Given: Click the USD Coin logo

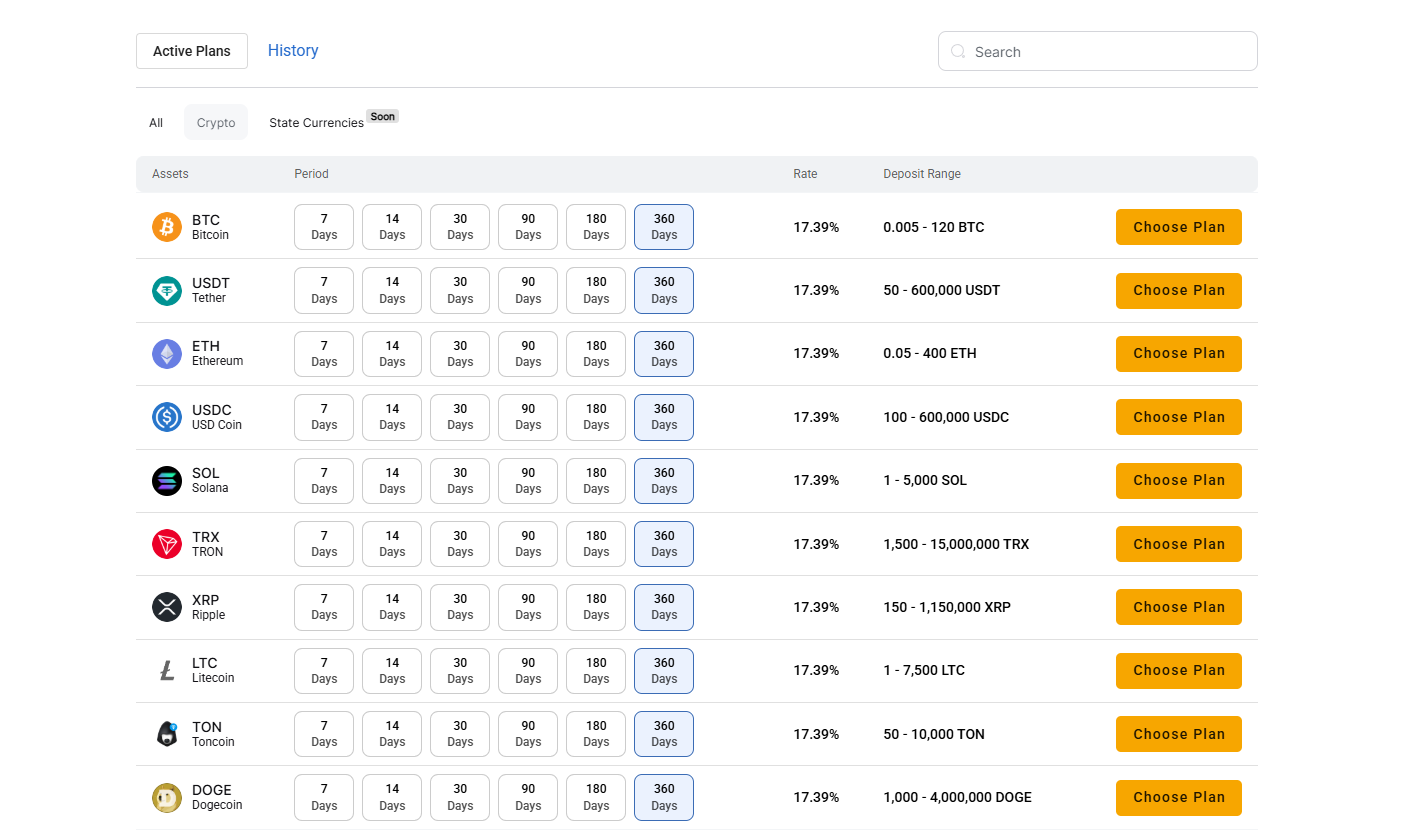Looking at the screenshot, I should click(x=167, y=417).
